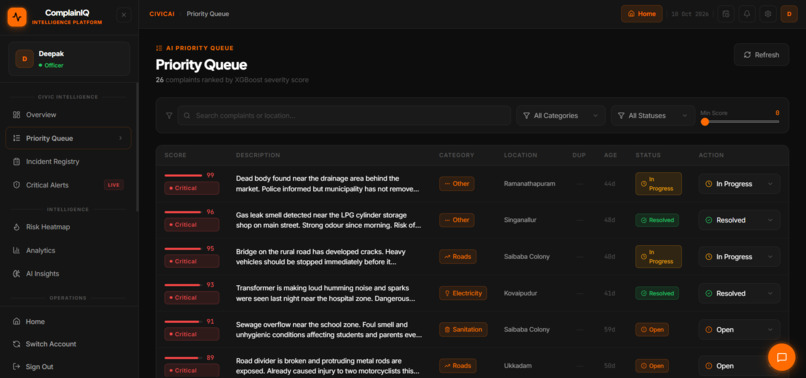Click the filter funnel icon left of search

click(169, 116)
